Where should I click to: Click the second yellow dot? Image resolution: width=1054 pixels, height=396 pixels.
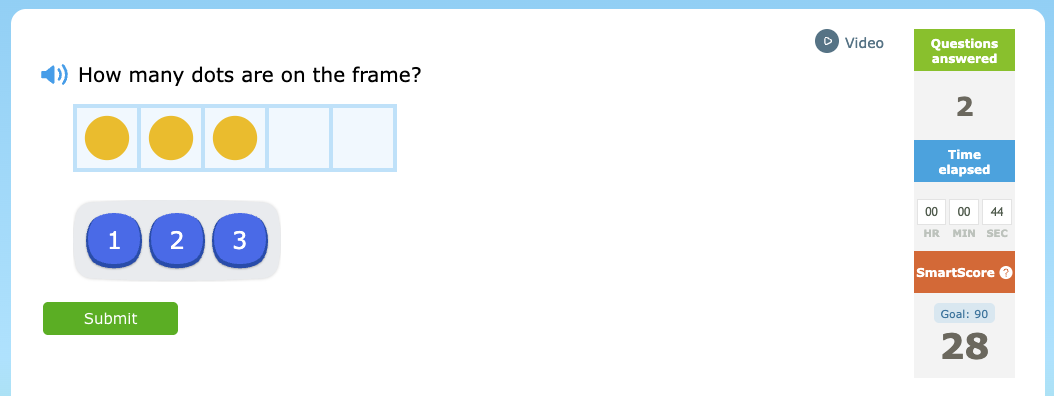point(171,138)
